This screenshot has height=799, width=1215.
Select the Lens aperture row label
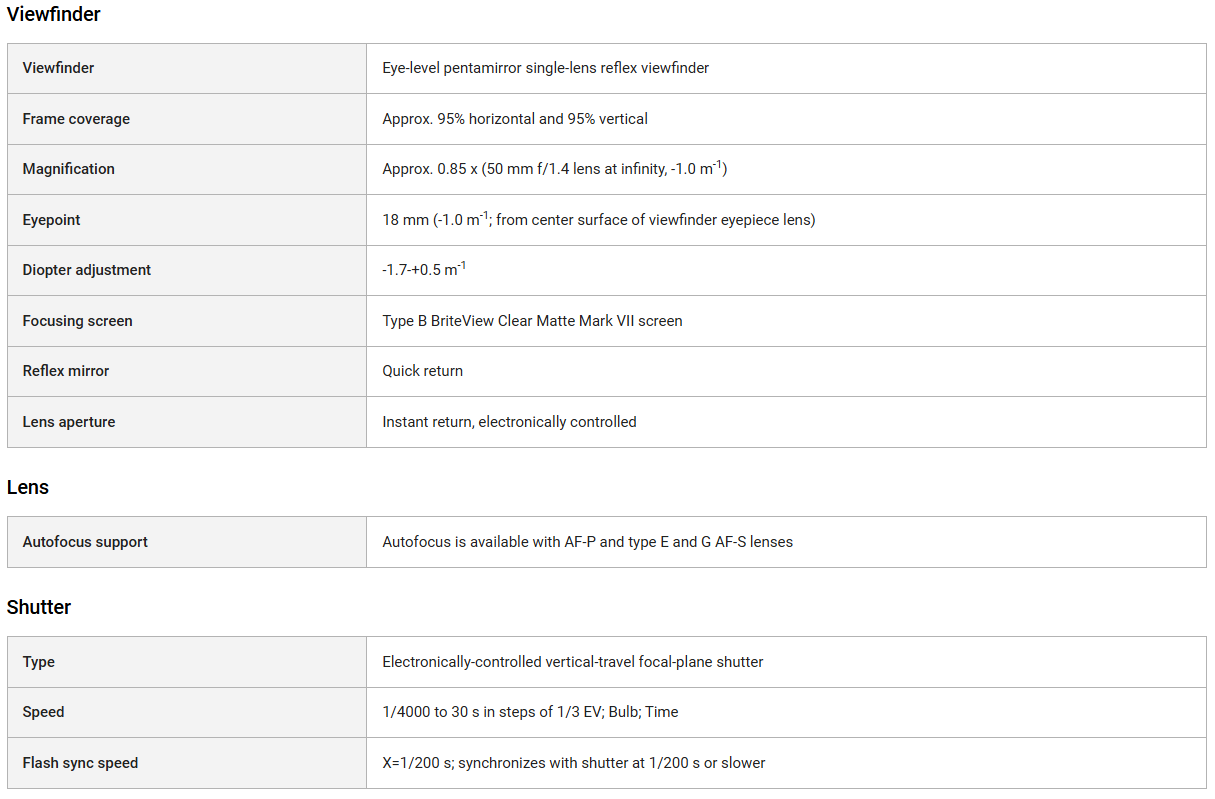pos(69,422)
